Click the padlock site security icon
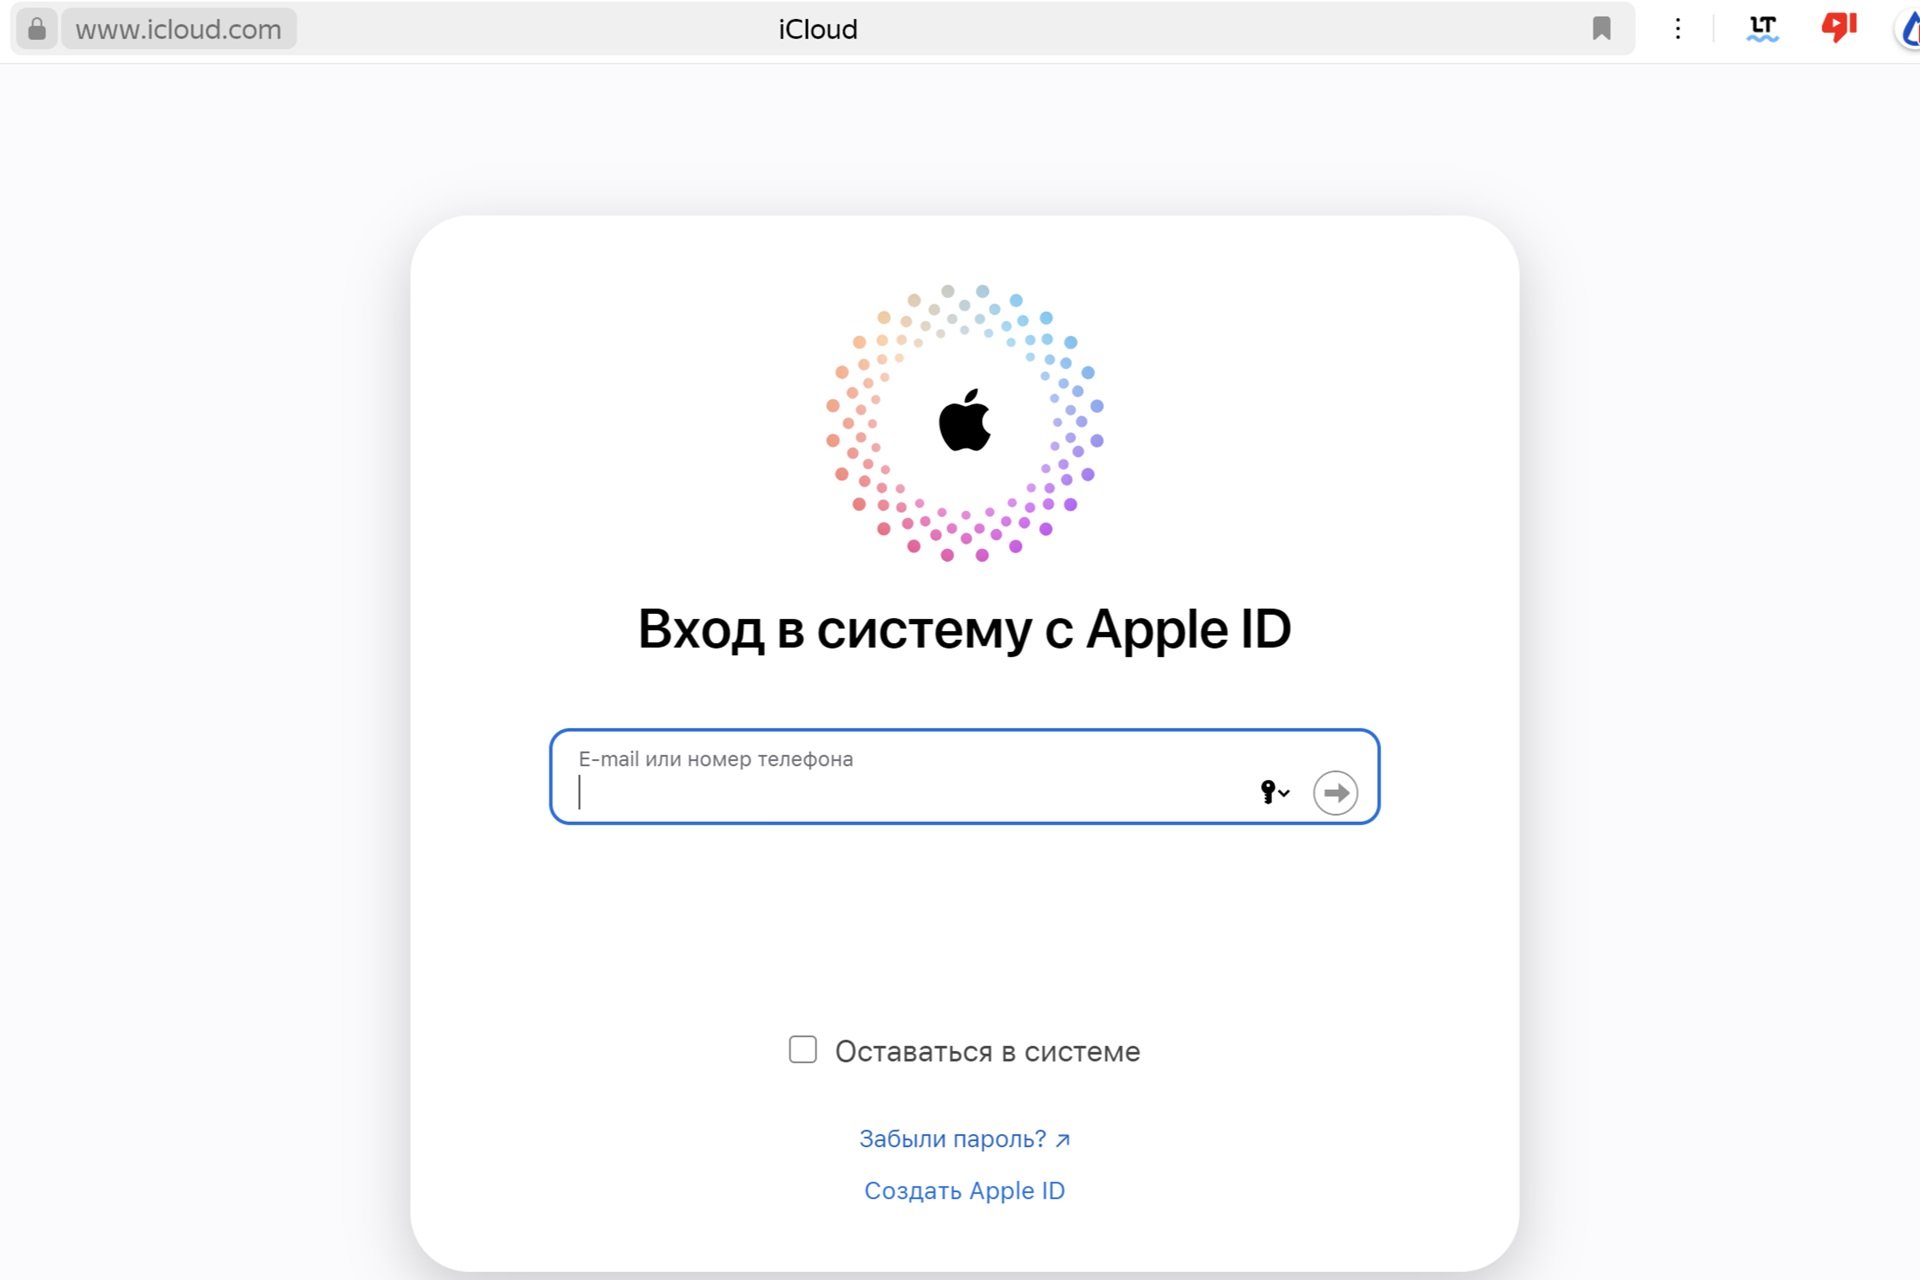This screenshot has width=1920, height=1280. [37, 29]
